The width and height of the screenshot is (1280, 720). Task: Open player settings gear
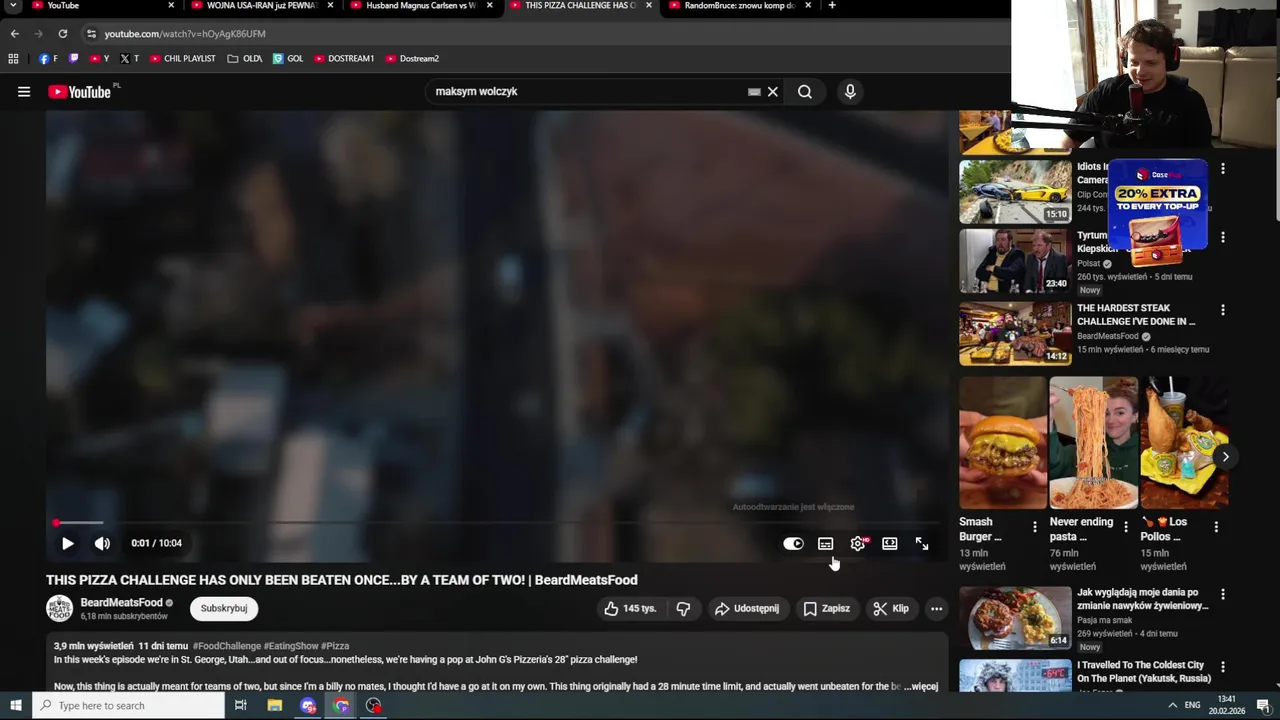[858, 543]
